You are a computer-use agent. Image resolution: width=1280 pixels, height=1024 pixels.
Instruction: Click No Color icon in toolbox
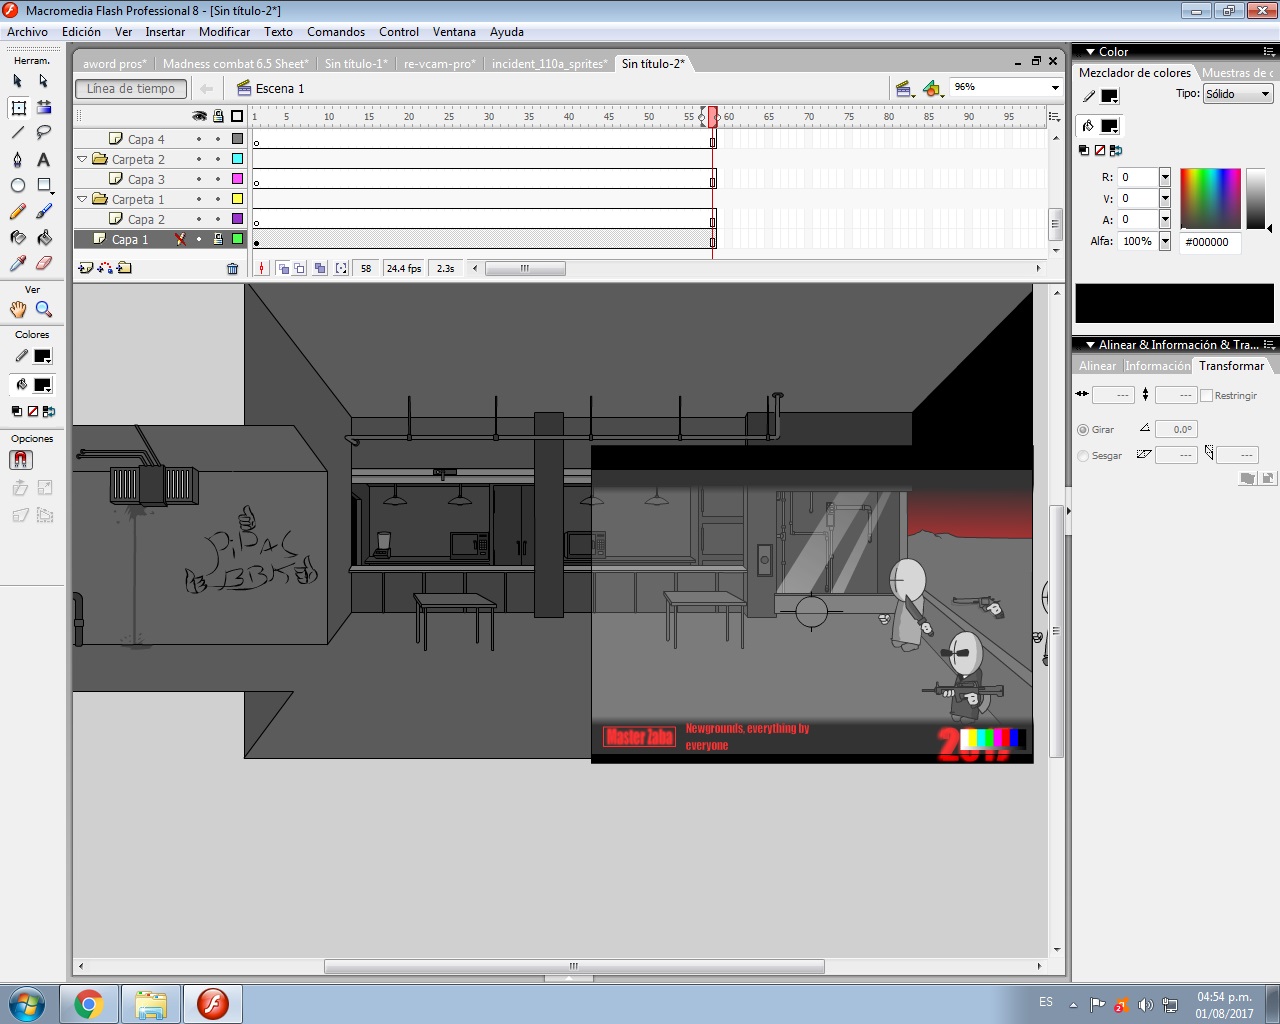pyautogui.click(x=33, y=411)
